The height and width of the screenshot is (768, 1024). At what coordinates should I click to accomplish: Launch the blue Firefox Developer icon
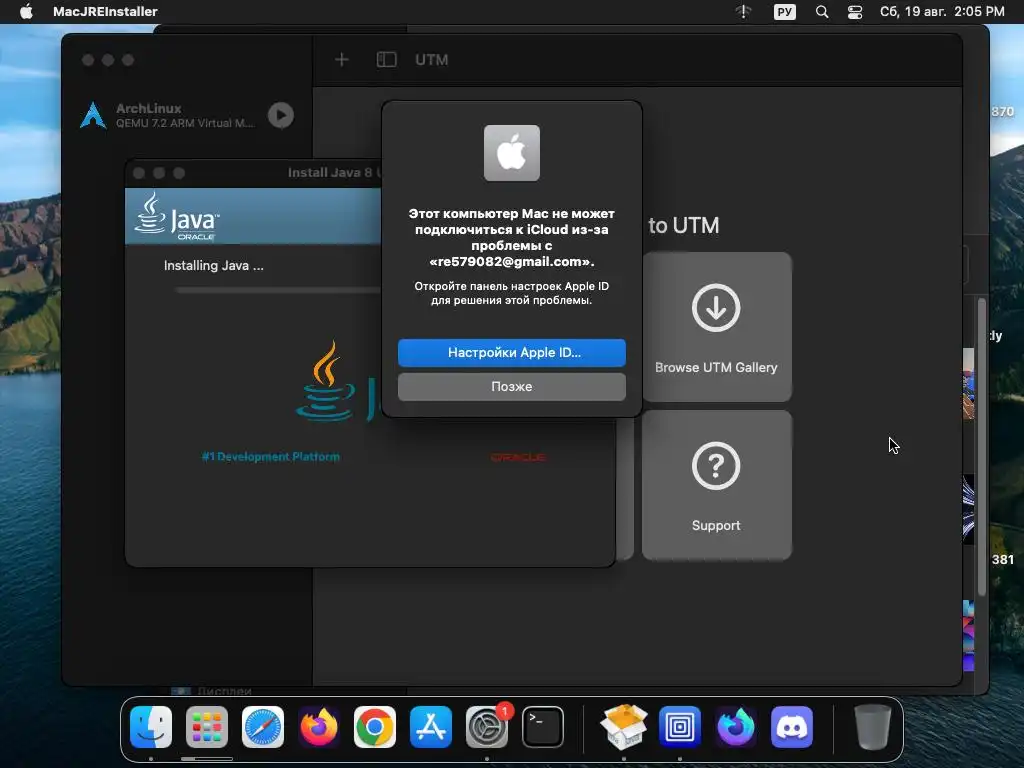pos(736,727)
